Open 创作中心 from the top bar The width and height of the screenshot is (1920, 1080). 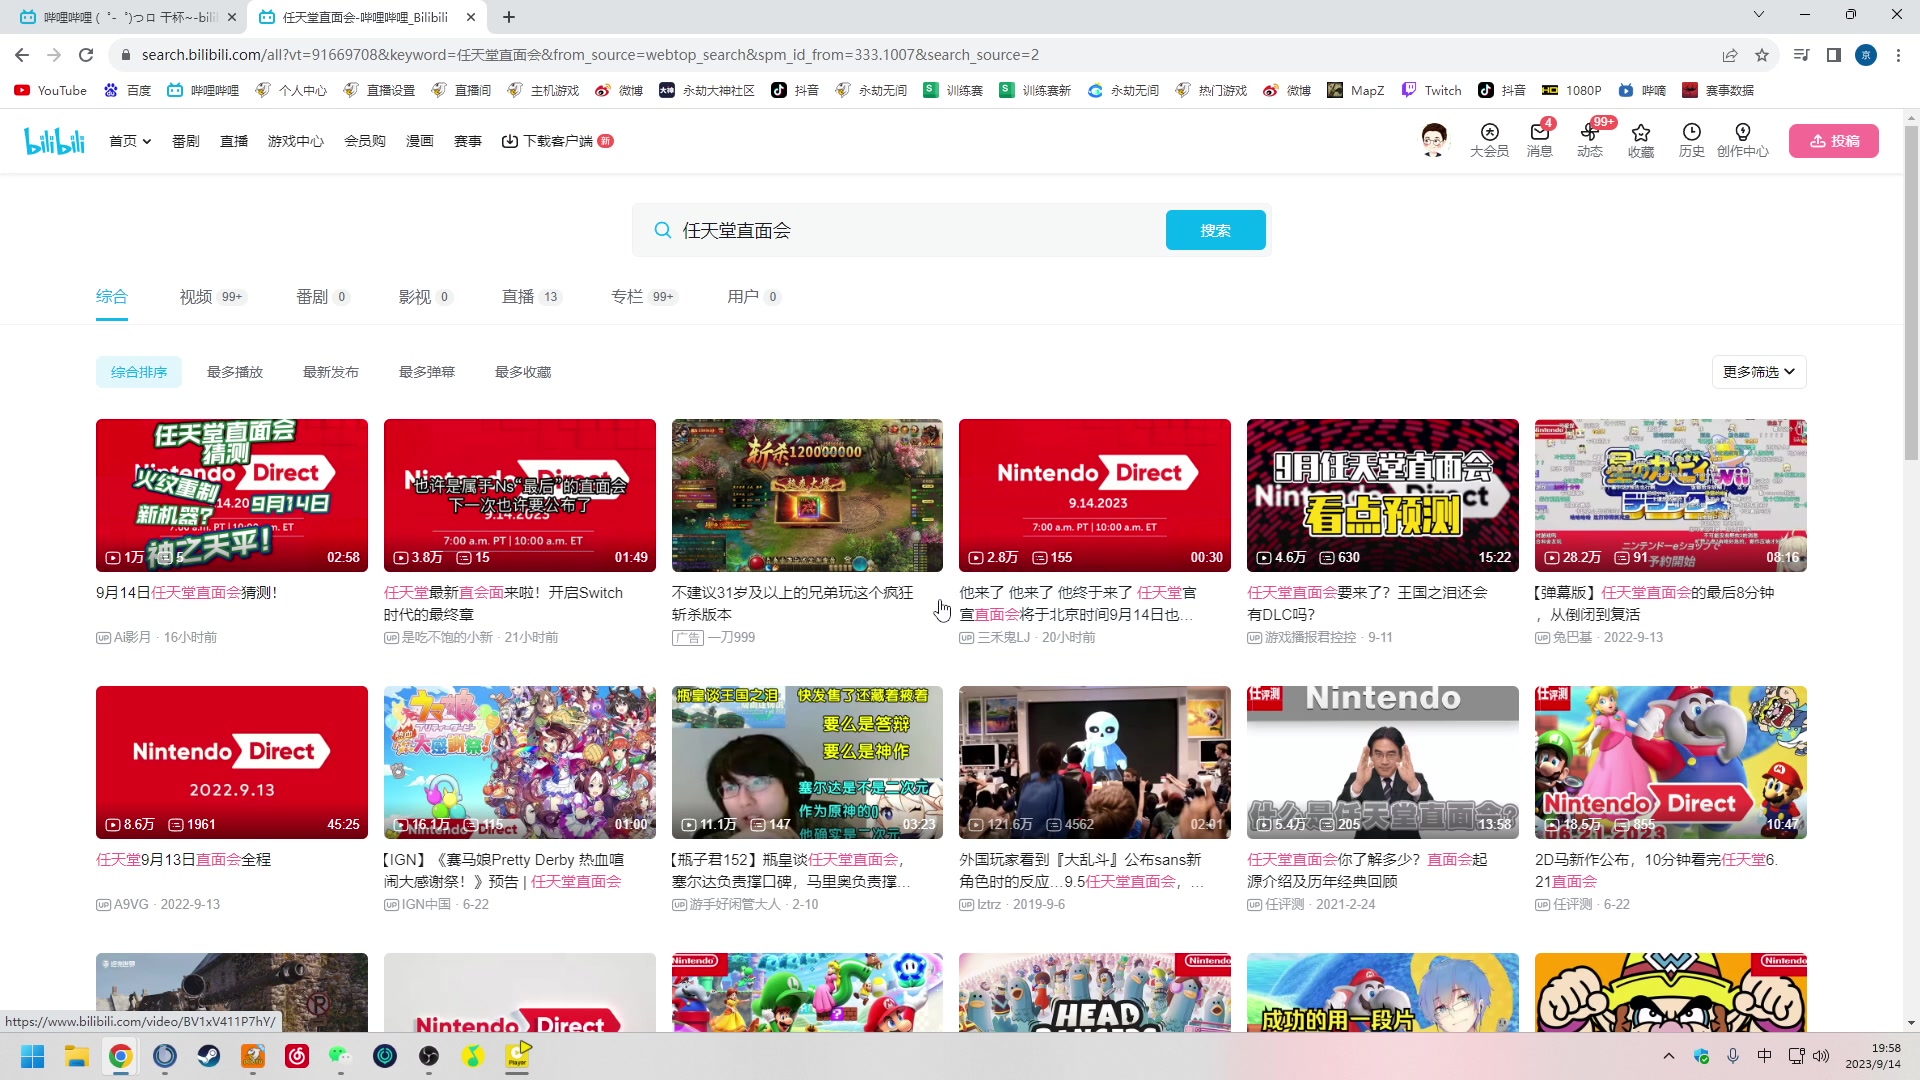(x=1743, y=141)
